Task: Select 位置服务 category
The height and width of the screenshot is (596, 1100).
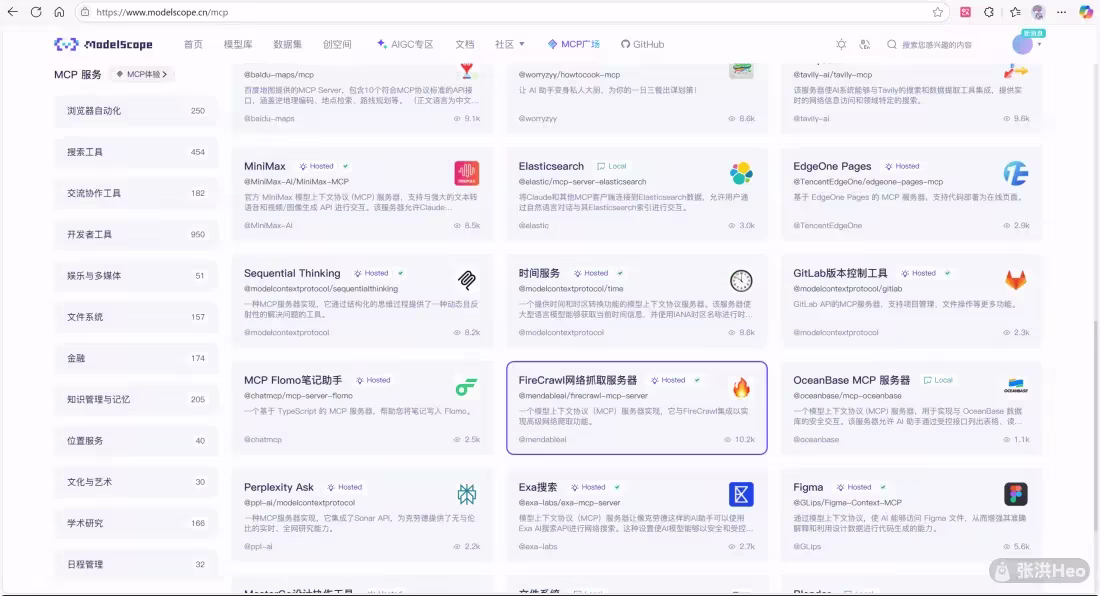Action: coord(136,441)
